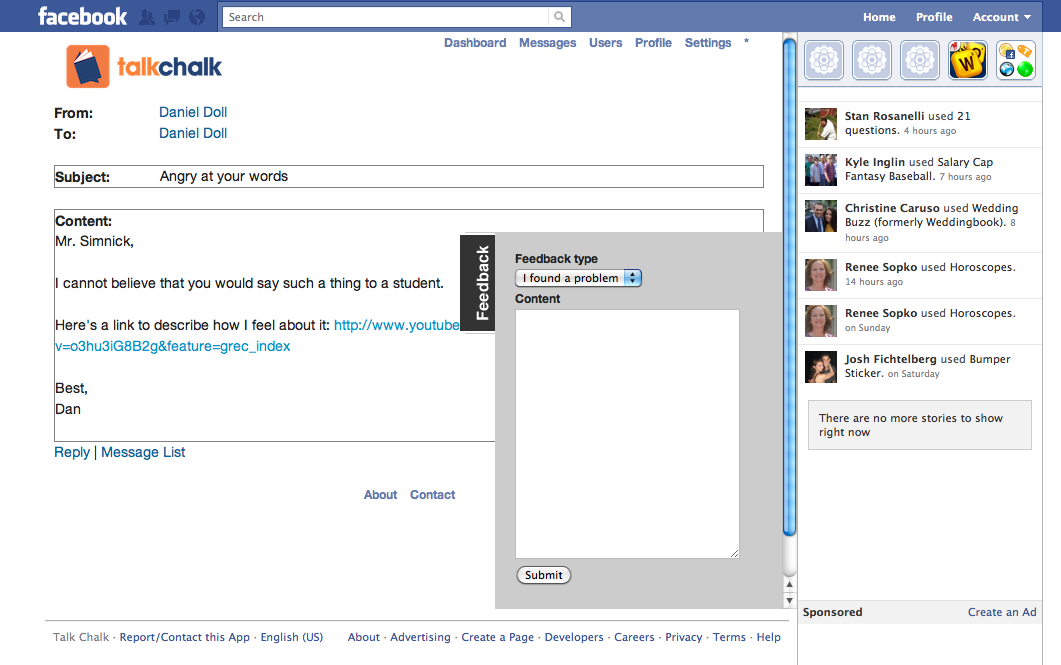The image size is (1061, 665).
Task: View Josh Fichtelberg's profile photo
Action: (821, 367)
